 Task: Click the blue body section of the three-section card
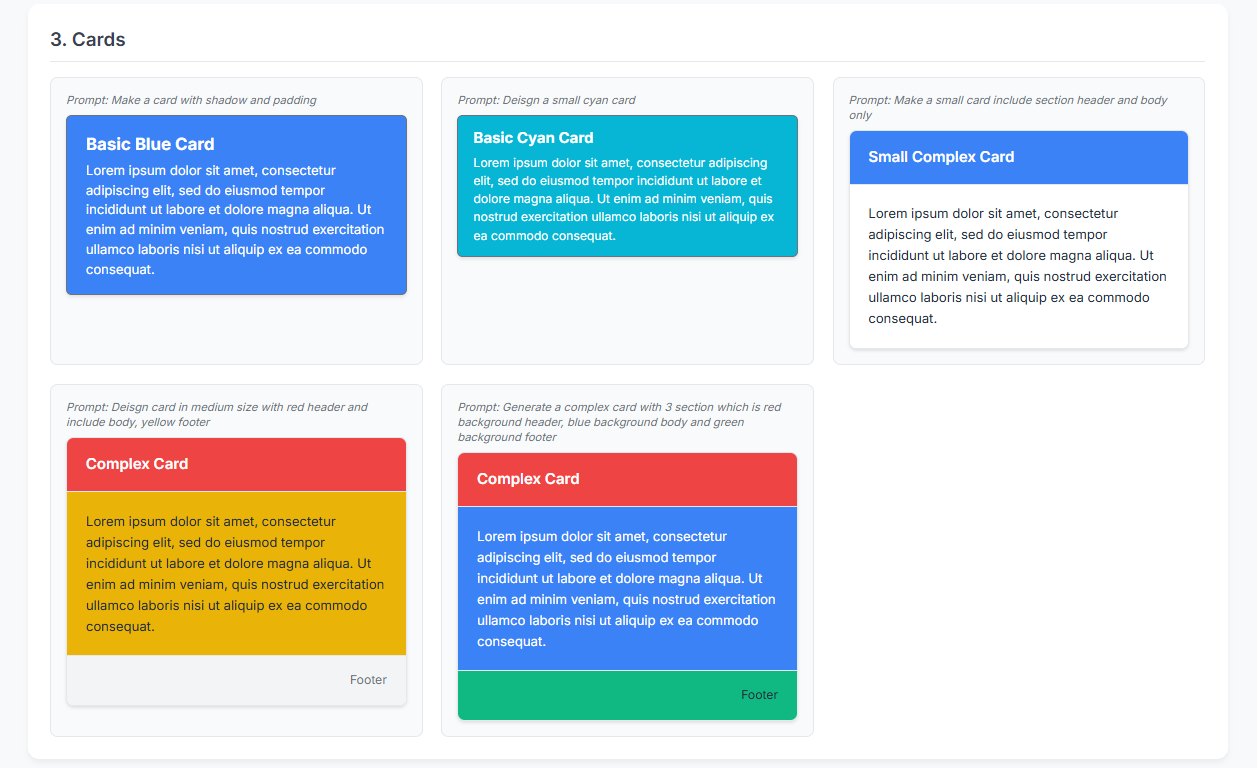tap(627, 589)
